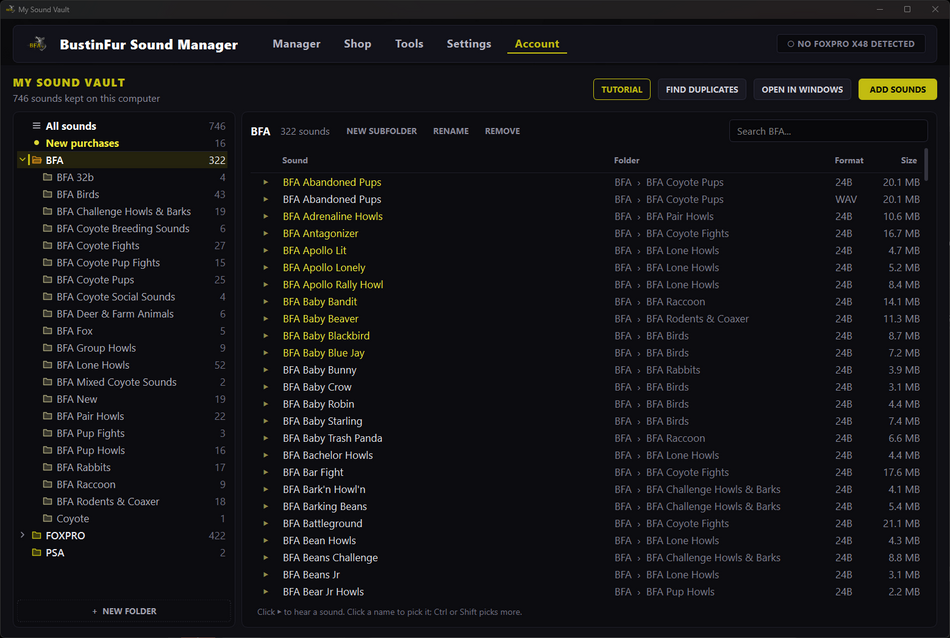950x638 pixels.
Task: Open the BFA Rodents & Coaxer folder
Action: pos(124,502)
